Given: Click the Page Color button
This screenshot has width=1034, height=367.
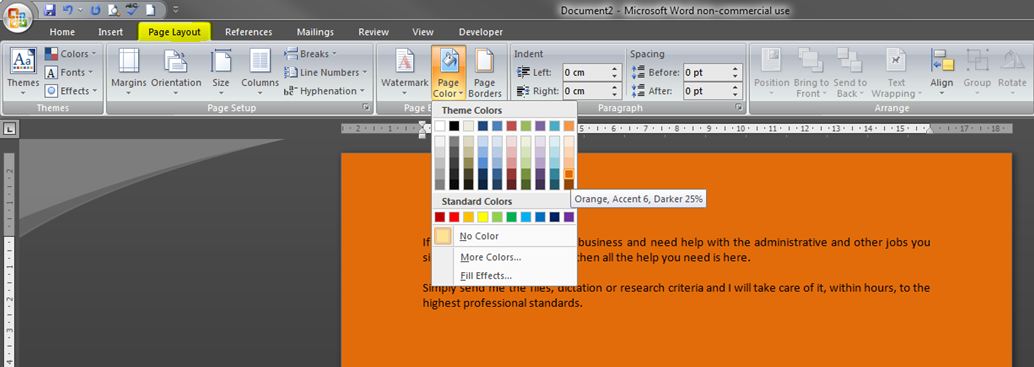Looking at the screenshot, I should 448,71.
